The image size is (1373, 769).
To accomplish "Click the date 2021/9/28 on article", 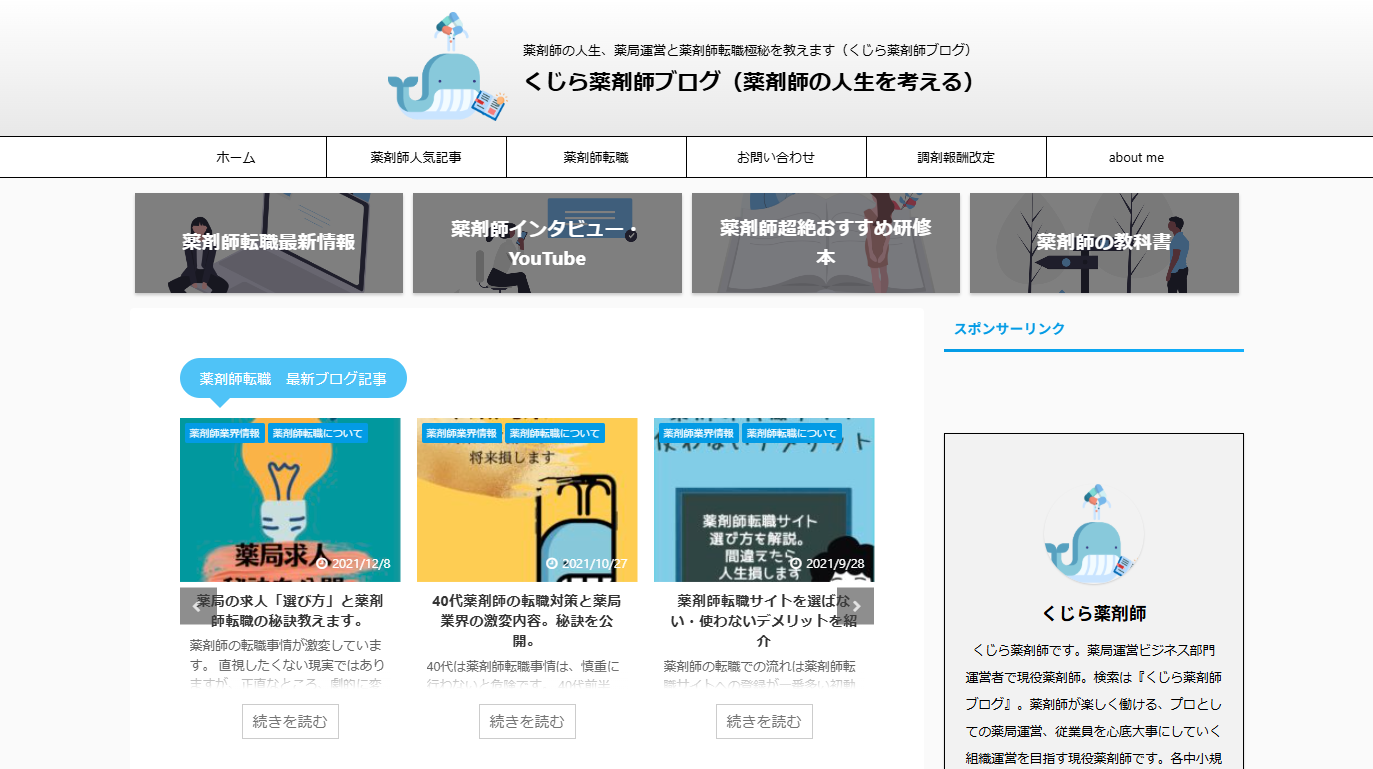I will [x=828, y=563].
